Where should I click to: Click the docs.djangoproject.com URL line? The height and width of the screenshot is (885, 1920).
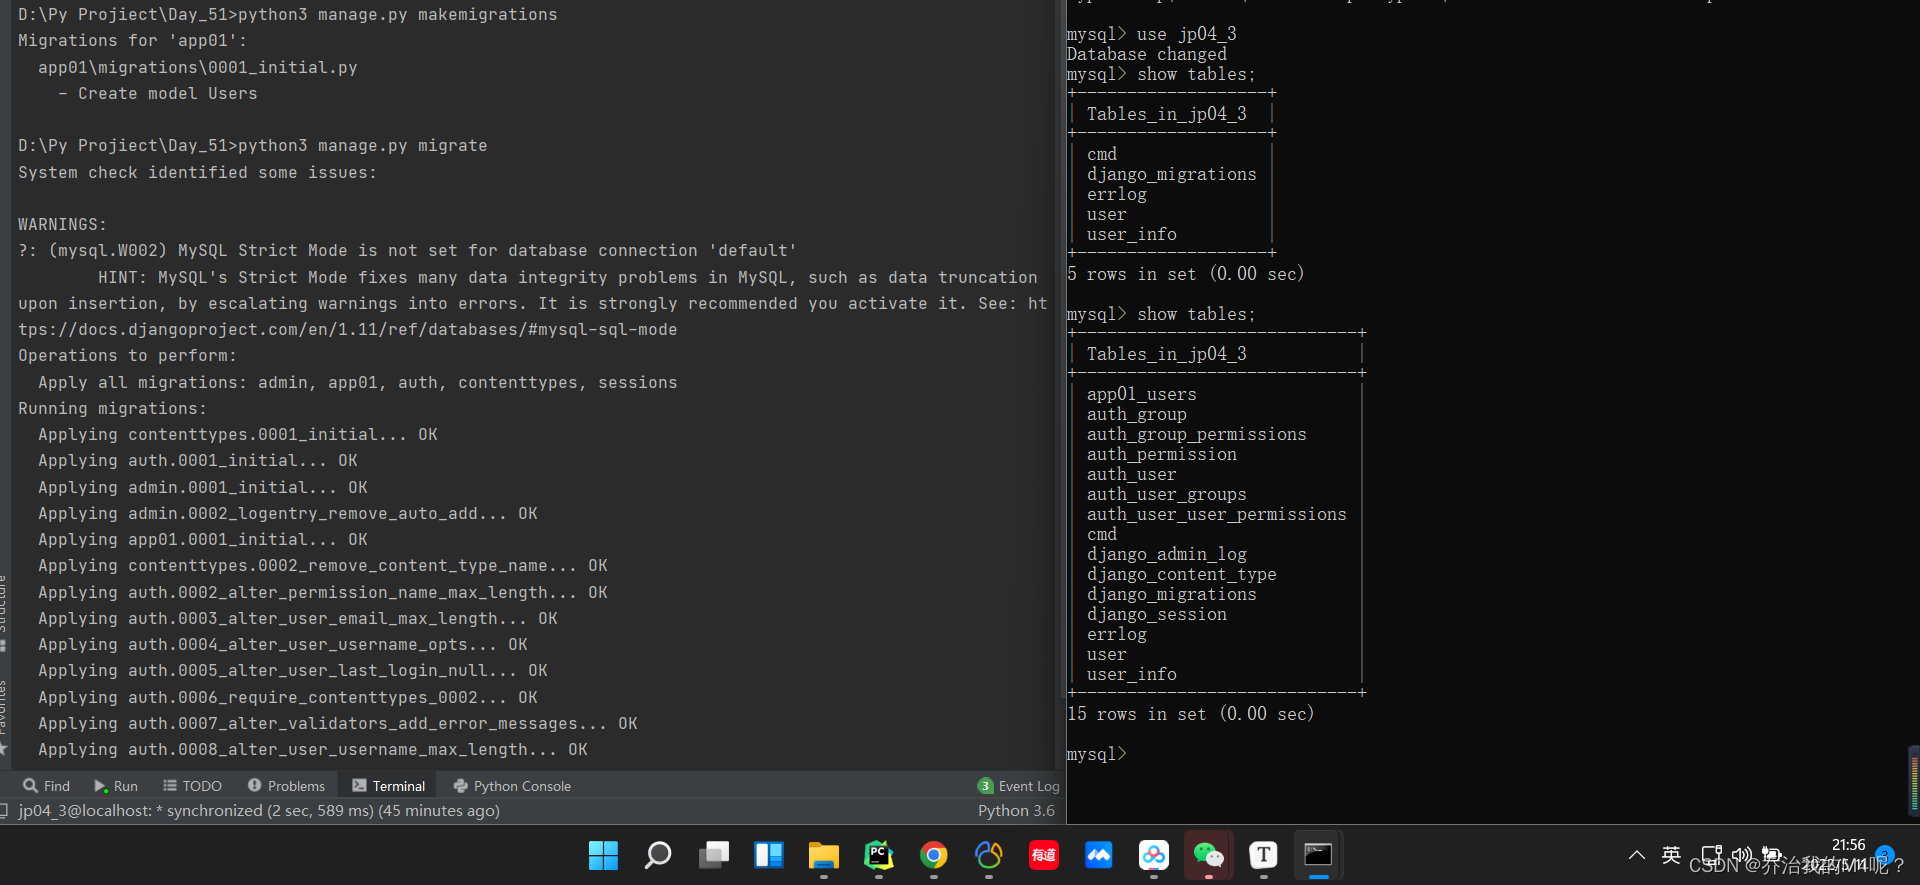coord(347,330)
